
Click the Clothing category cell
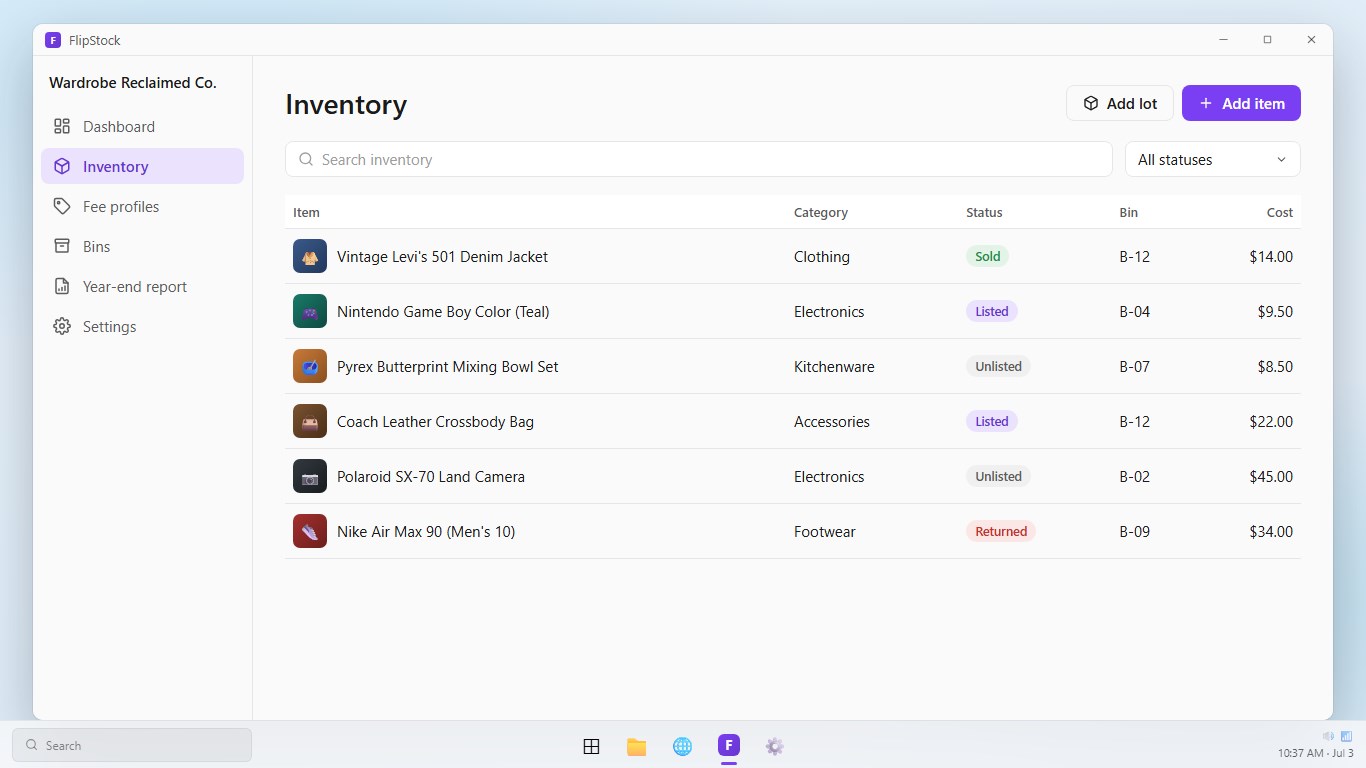(x=822, y=256)
